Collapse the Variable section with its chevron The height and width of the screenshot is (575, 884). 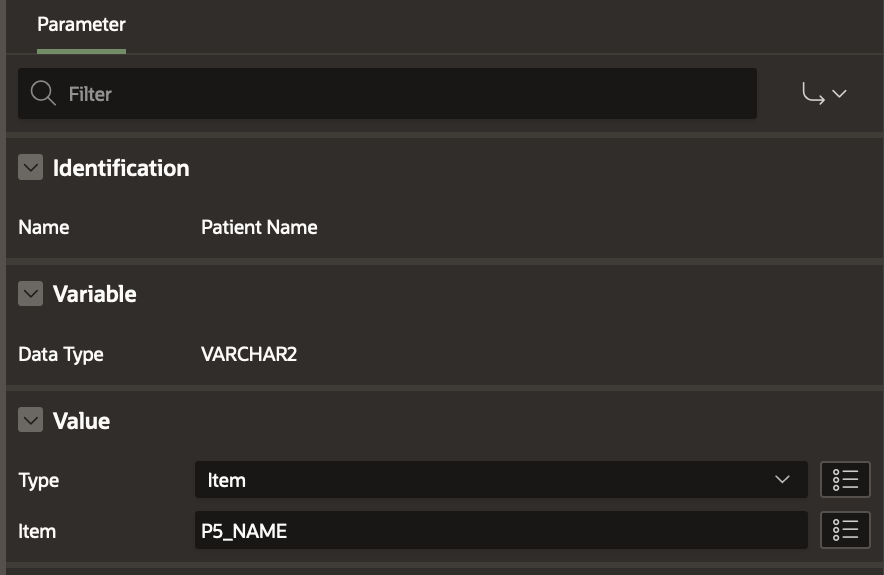click(x=31, y=294)
